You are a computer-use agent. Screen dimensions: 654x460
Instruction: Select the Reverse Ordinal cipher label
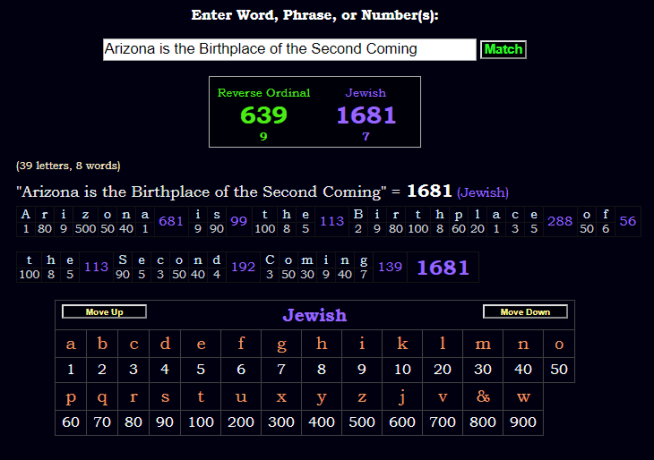(264, 93)
